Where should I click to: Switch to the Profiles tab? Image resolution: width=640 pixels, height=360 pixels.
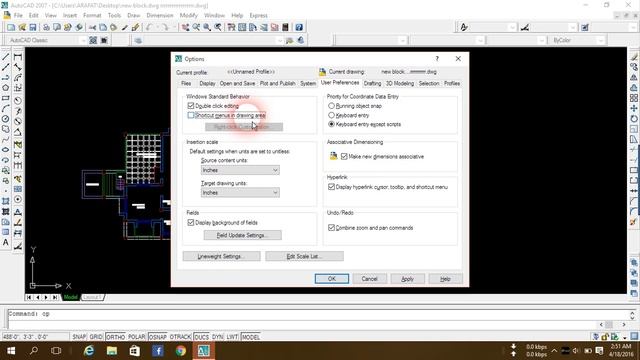tap(452, 83)
